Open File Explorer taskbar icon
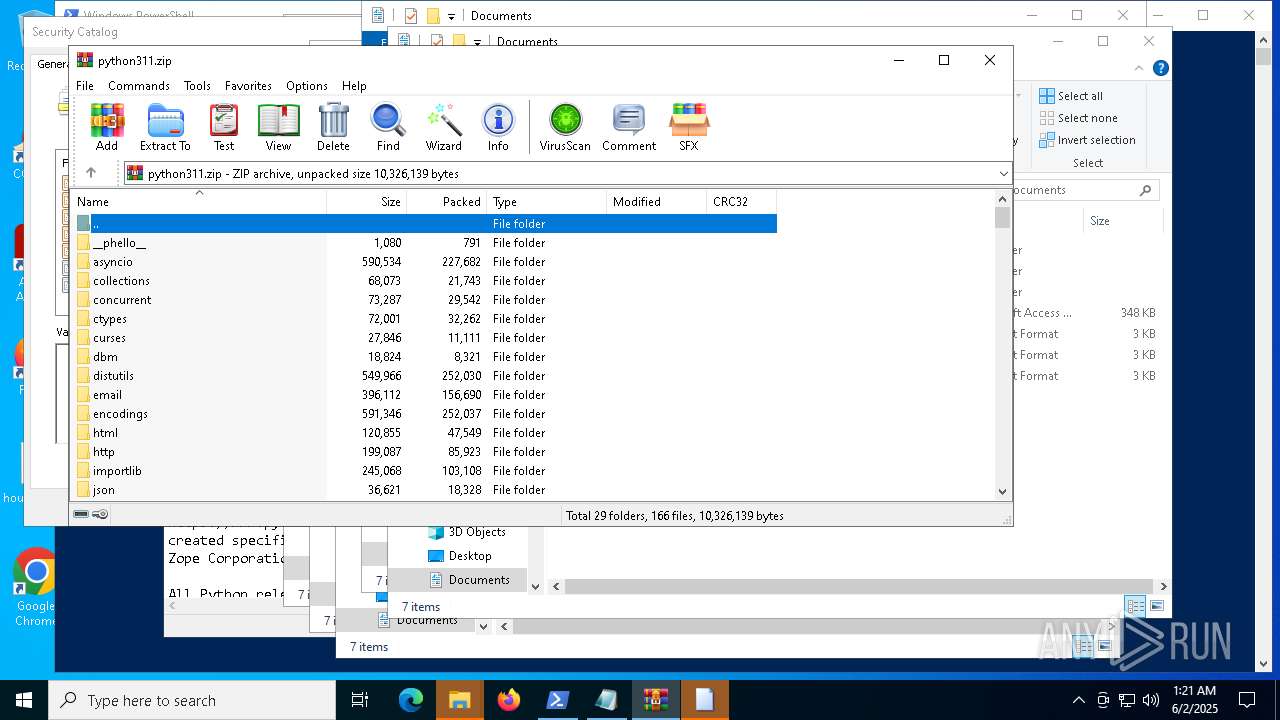This screenshot has height=720, width=1280. click(459, 700)
